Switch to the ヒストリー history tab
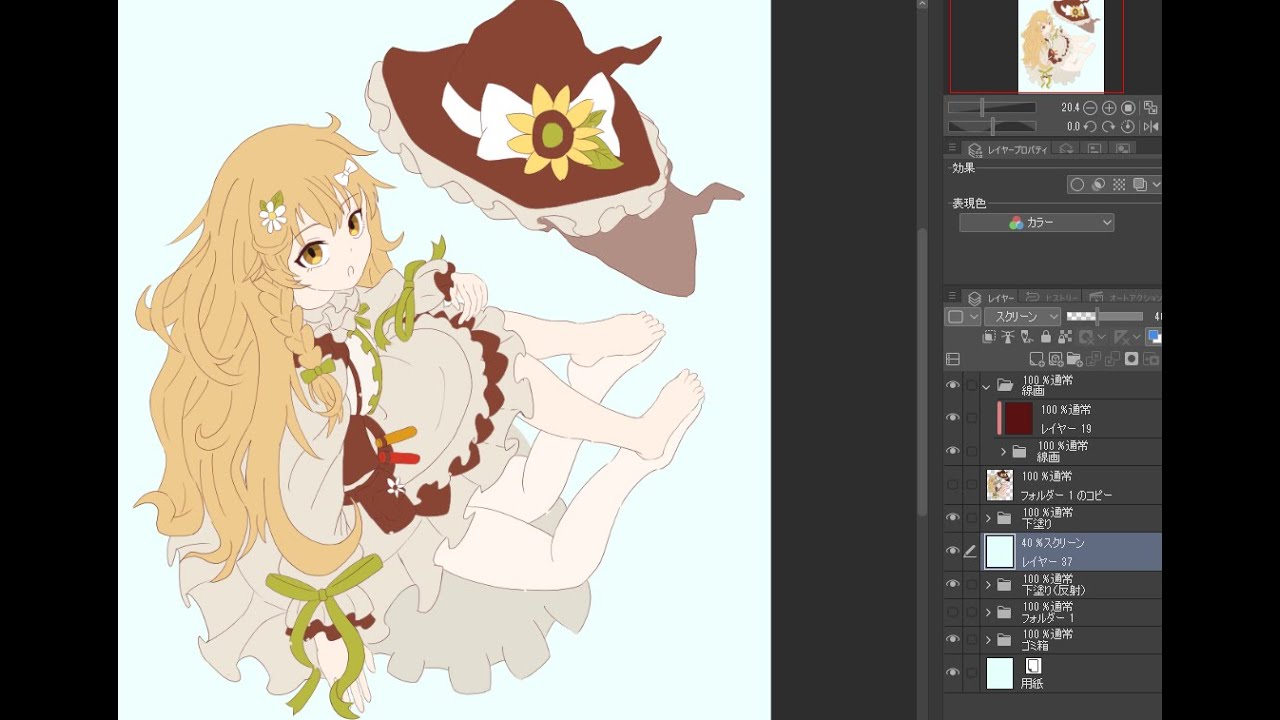Screen dimensions: 1280x720 point(1052,297)
